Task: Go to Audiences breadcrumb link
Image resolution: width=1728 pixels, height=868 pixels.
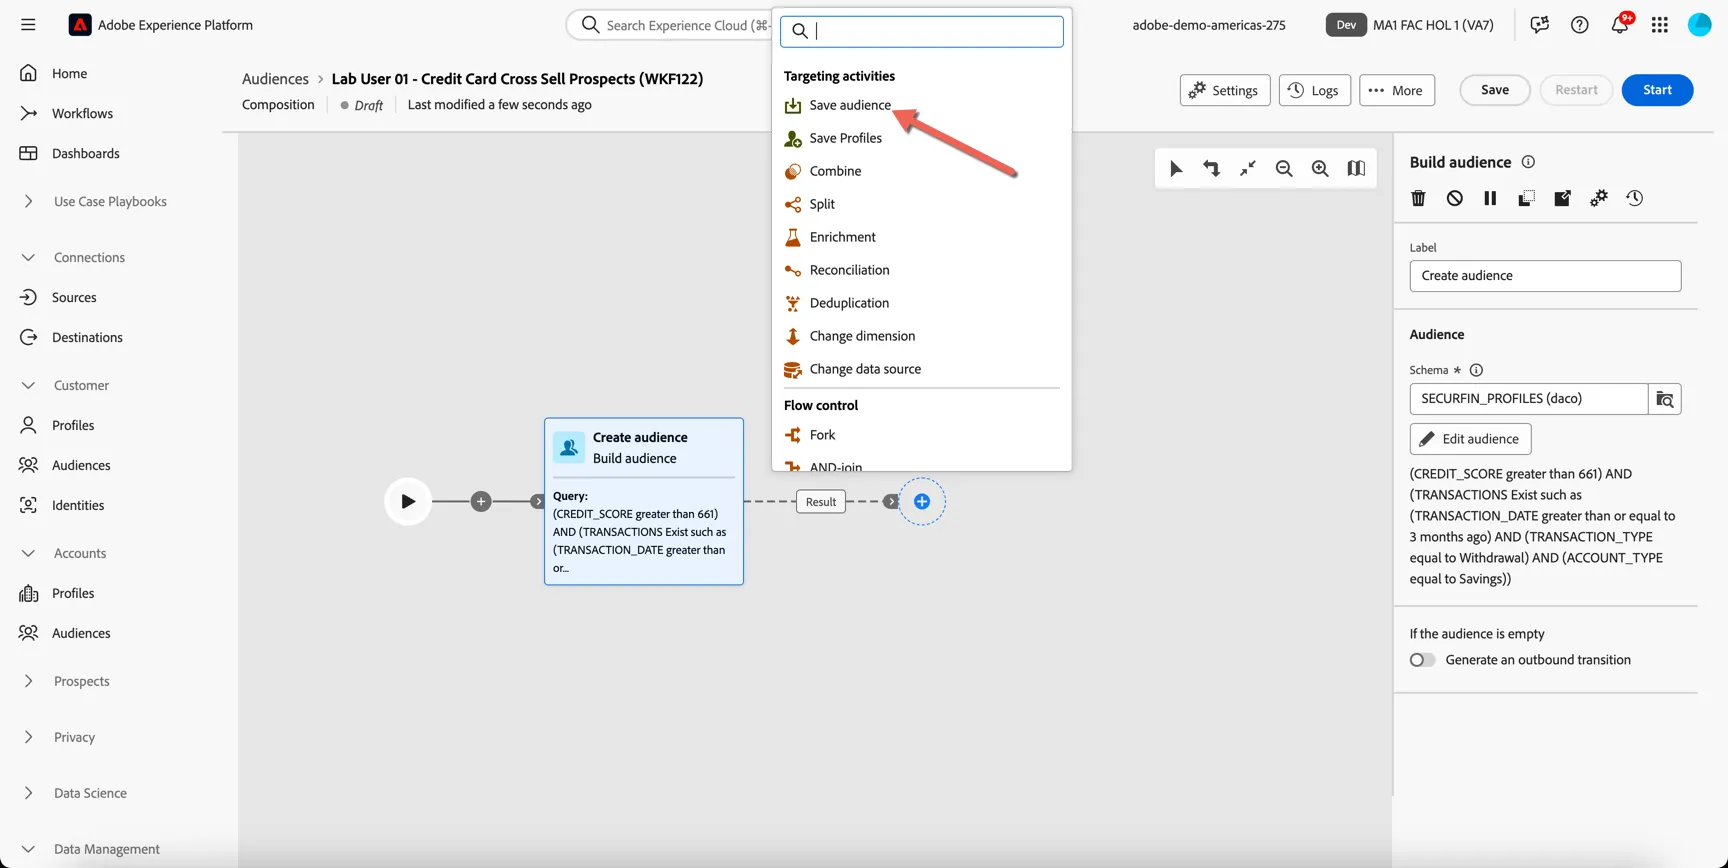Action: [x=275, y=79]
